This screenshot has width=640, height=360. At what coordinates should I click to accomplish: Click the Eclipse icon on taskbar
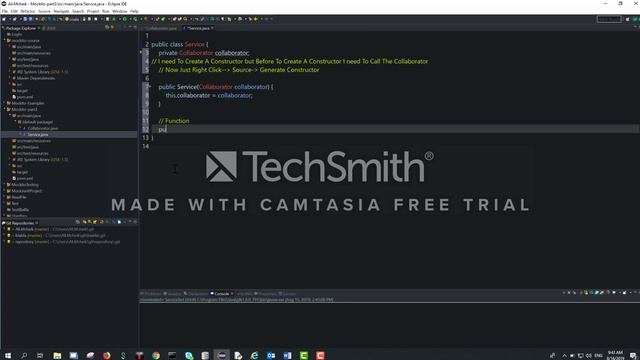(222, 356)
